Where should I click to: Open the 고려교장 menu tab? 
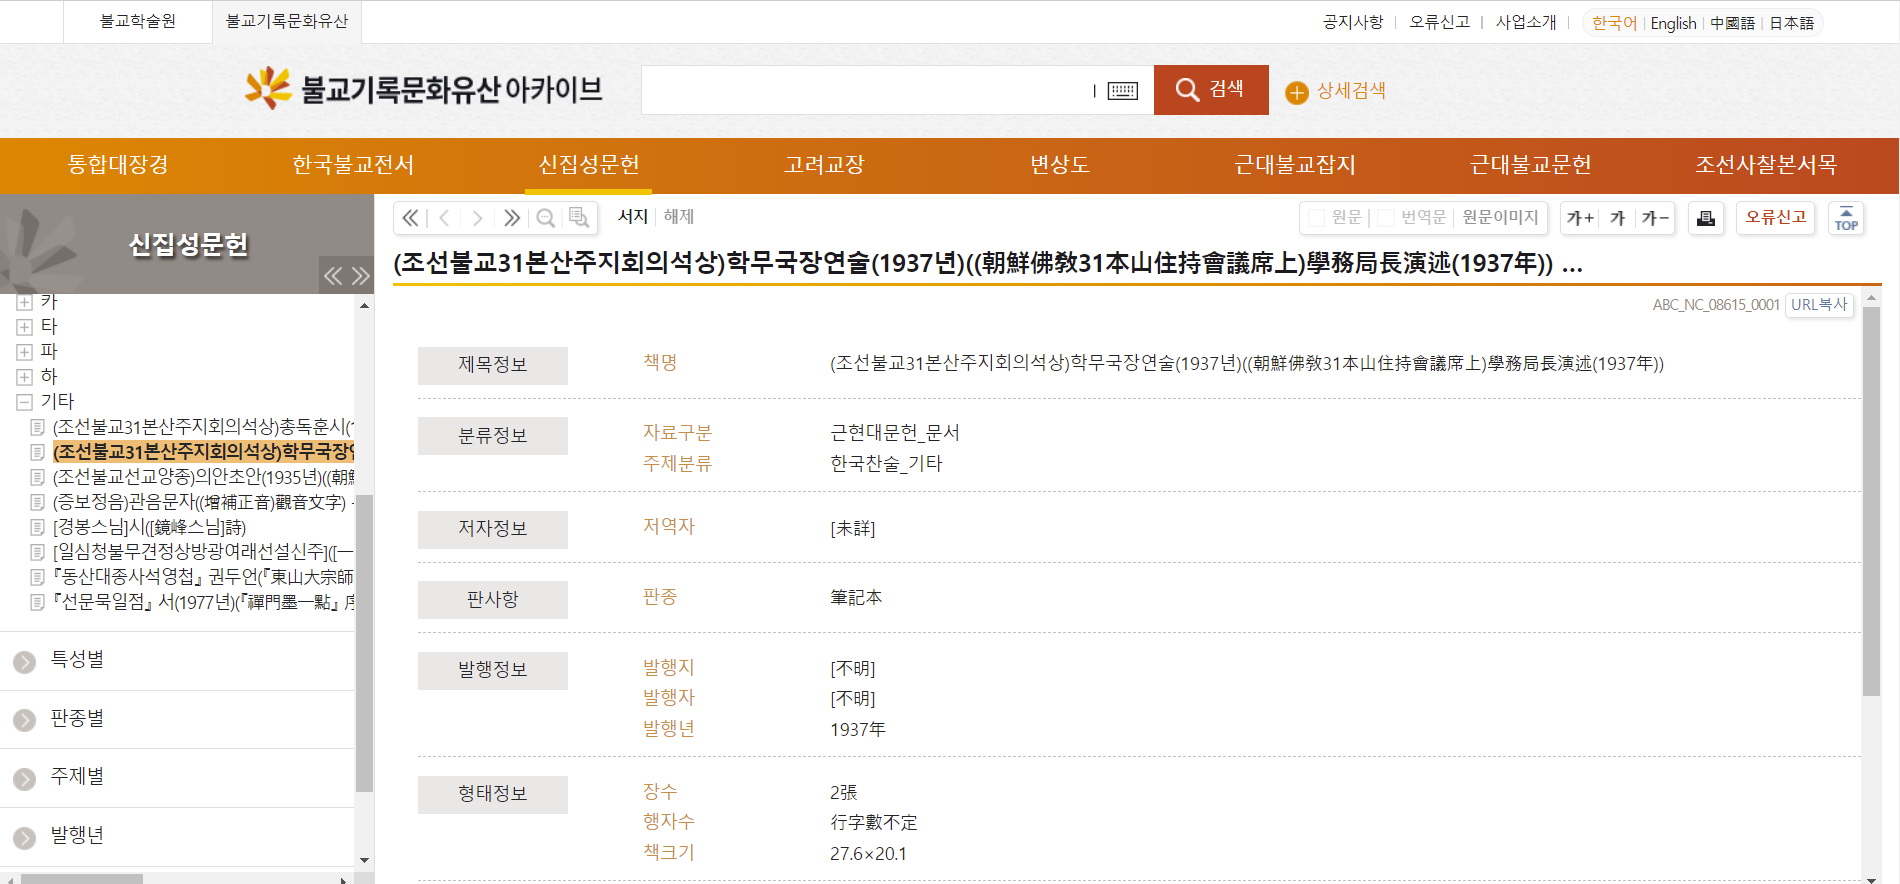(824, 165)
